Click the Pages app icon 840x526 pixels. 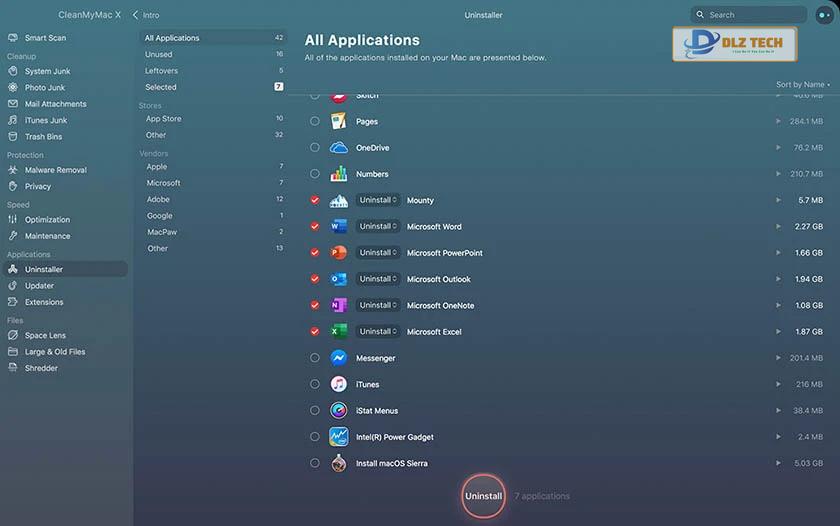(339, 121)
